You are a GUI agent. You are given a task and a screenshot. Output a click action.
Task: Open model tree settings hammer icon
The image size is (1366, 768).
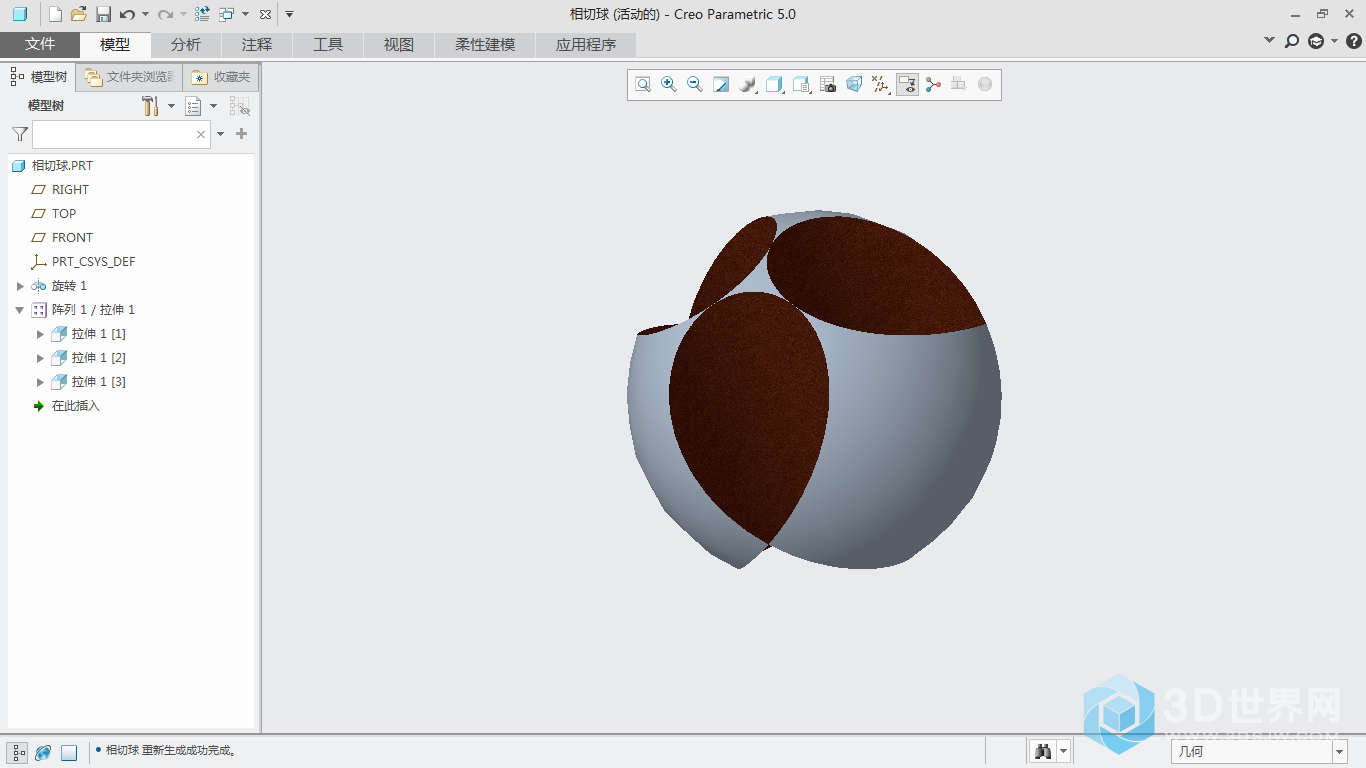click(151, 106)
